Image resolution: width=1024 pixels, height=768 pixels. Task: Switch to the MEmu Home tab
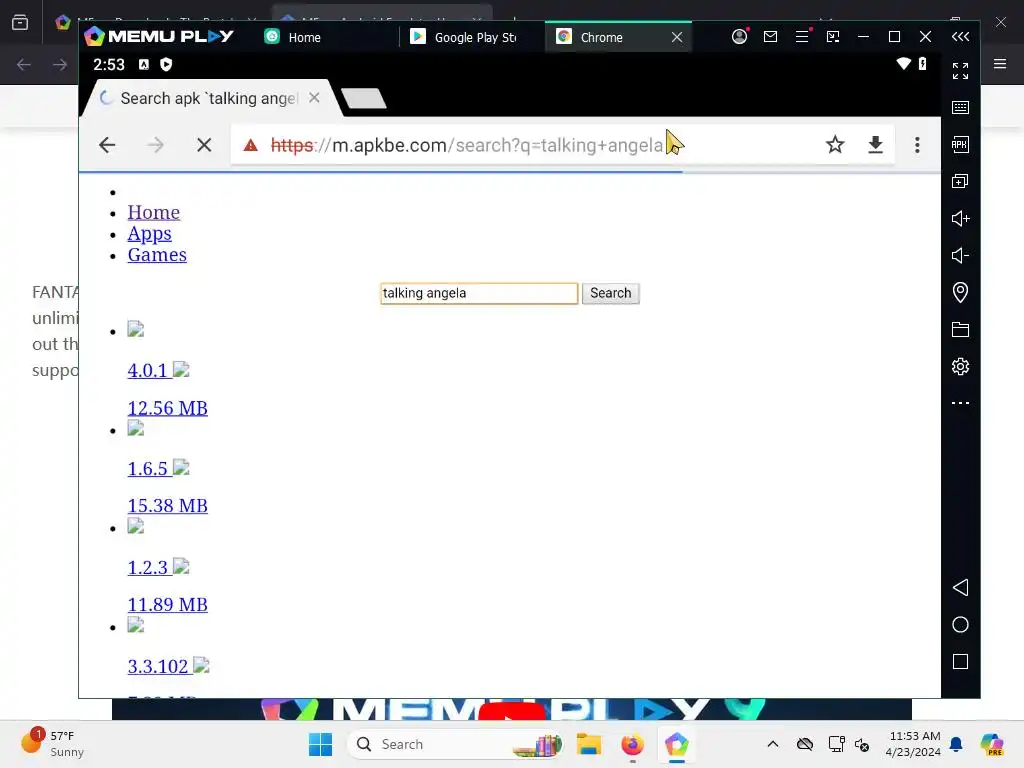click(293, 37)
